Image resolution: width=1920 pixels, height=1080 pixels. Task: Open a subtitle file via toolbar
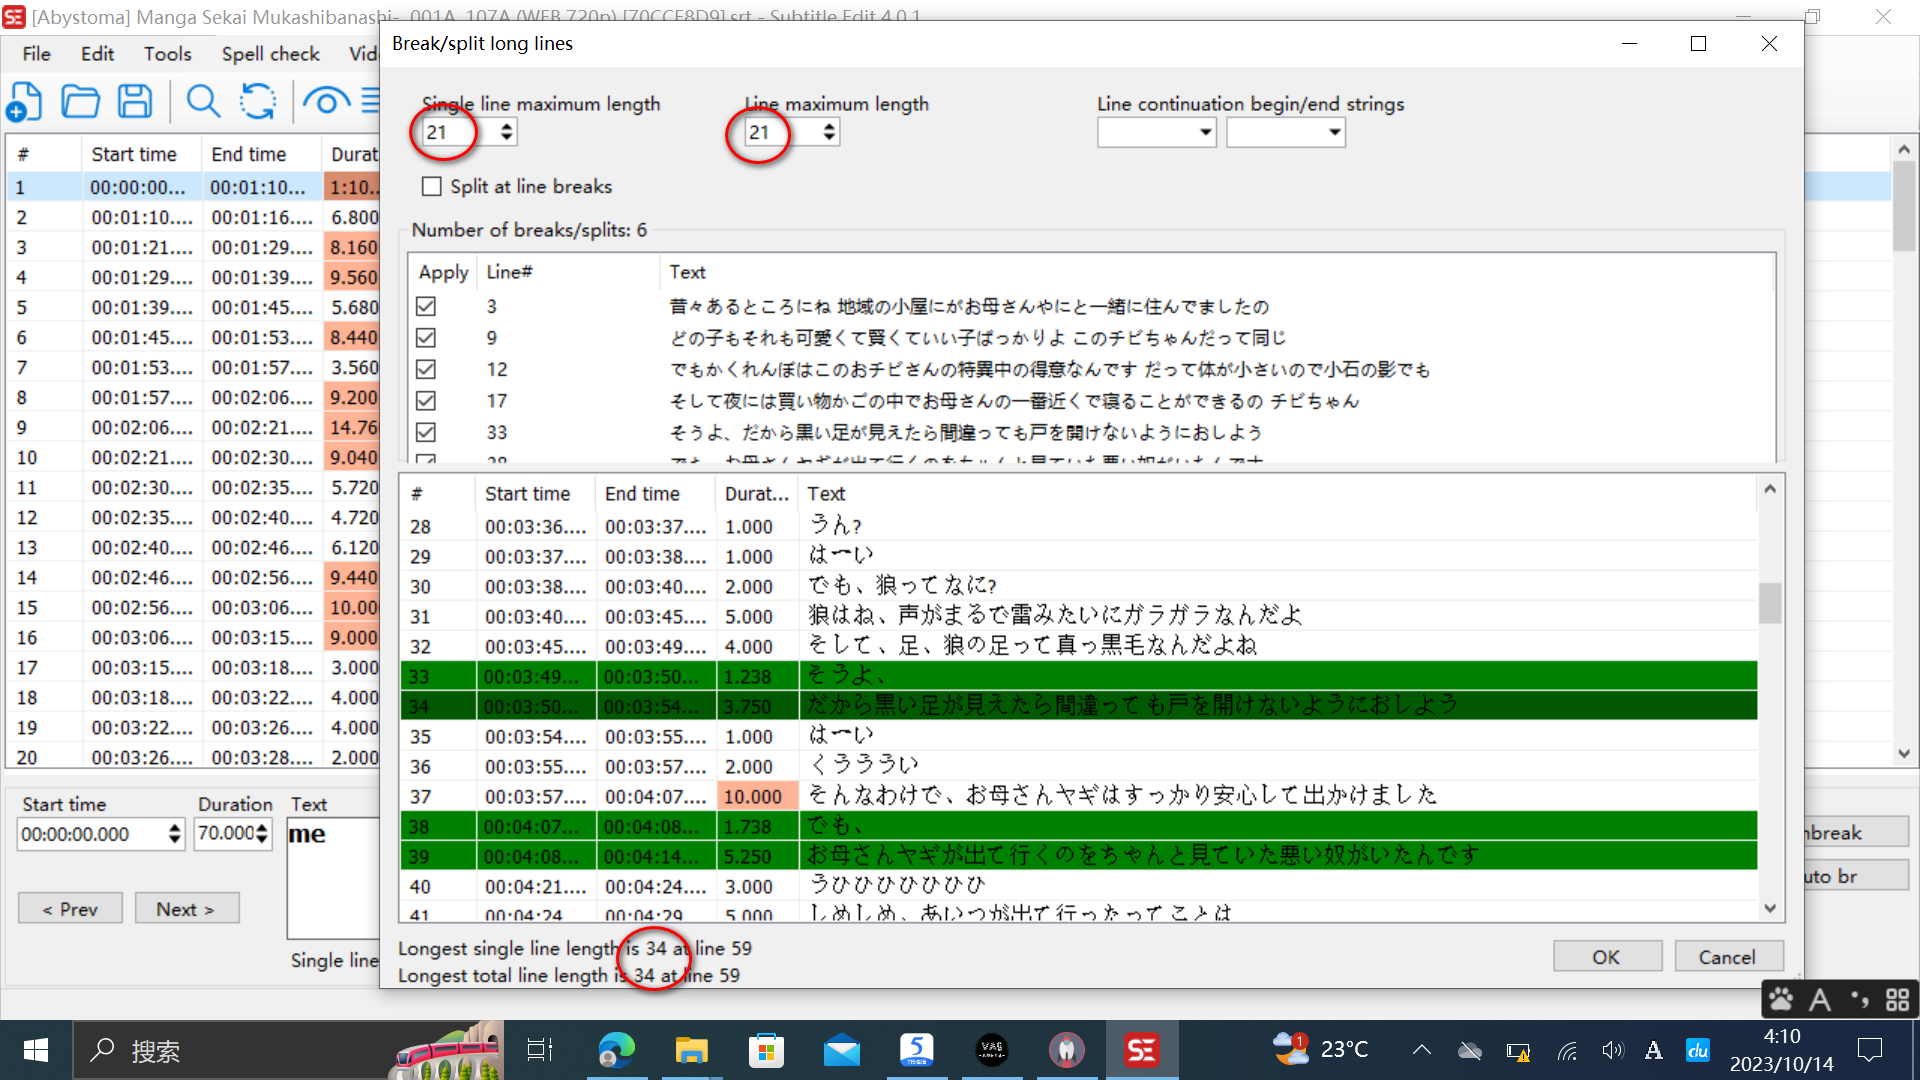click(x=80, y=101)
